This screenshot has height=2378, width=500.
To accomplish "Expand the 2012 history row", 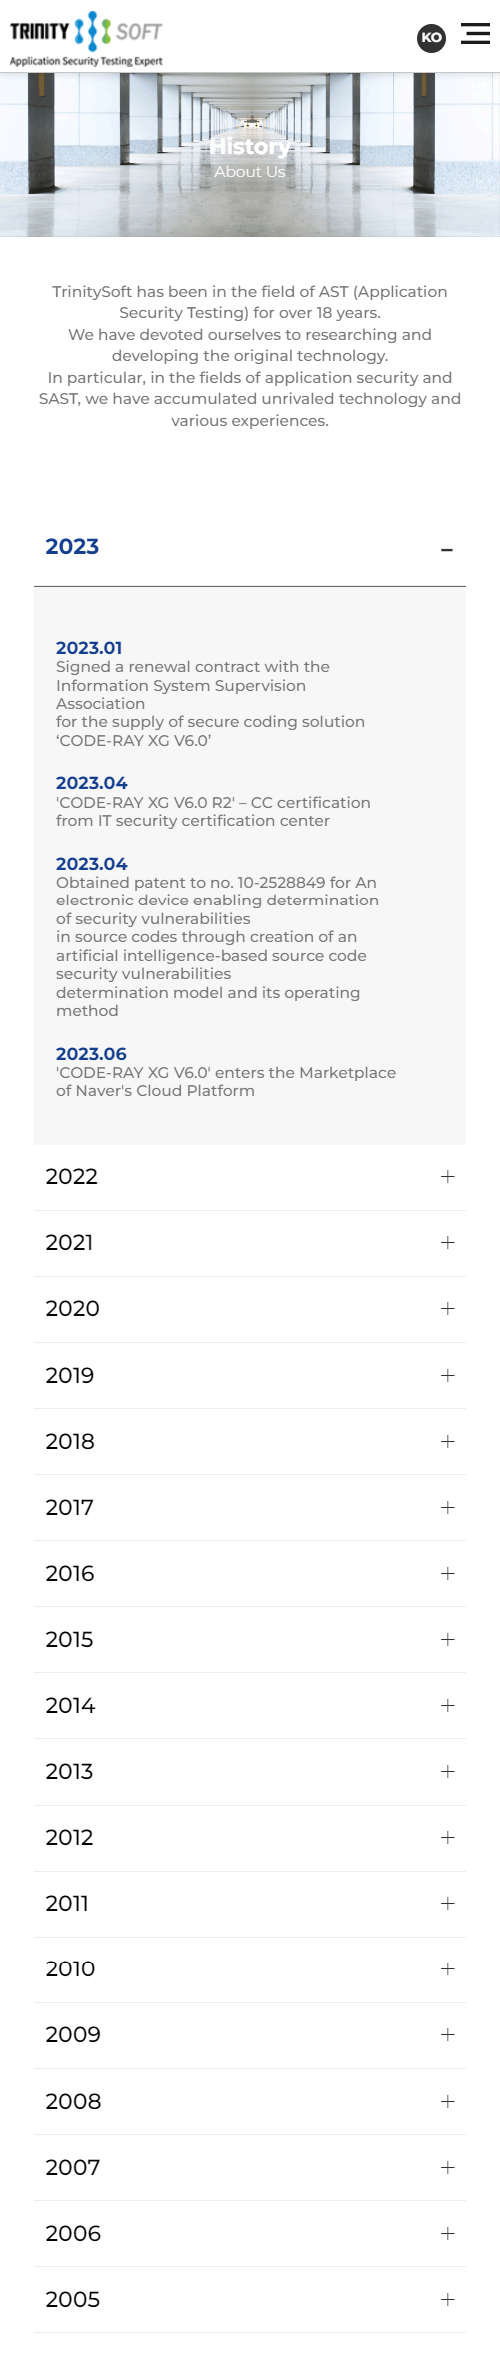I will [x=250, y=1838].
